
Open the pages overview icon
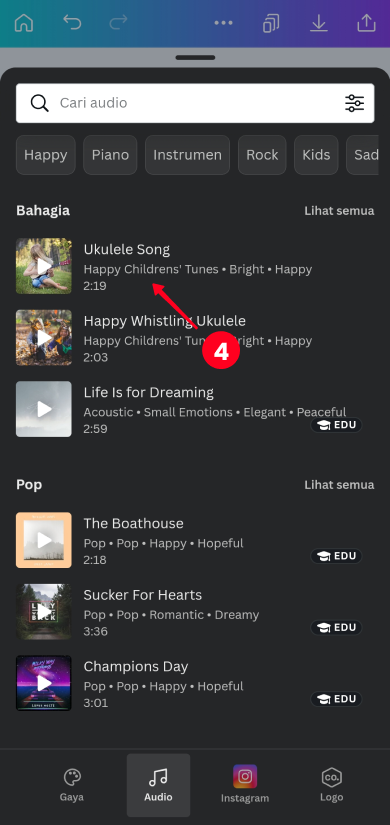(x=271, y=23)
